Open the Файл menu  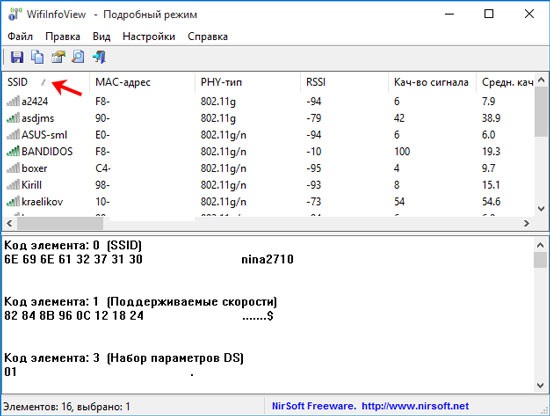pos(20,36)
